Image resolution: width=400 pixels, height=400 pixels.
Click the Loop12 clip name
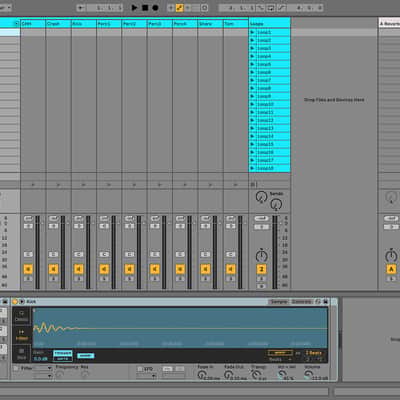tap(265, 120)
